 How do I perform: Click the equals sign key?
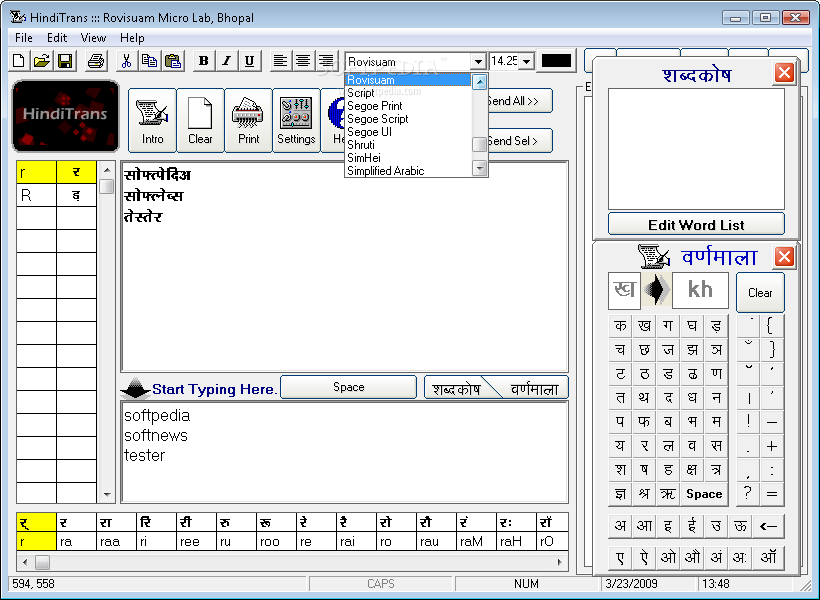pyautogui.click(x=771, y=493)
